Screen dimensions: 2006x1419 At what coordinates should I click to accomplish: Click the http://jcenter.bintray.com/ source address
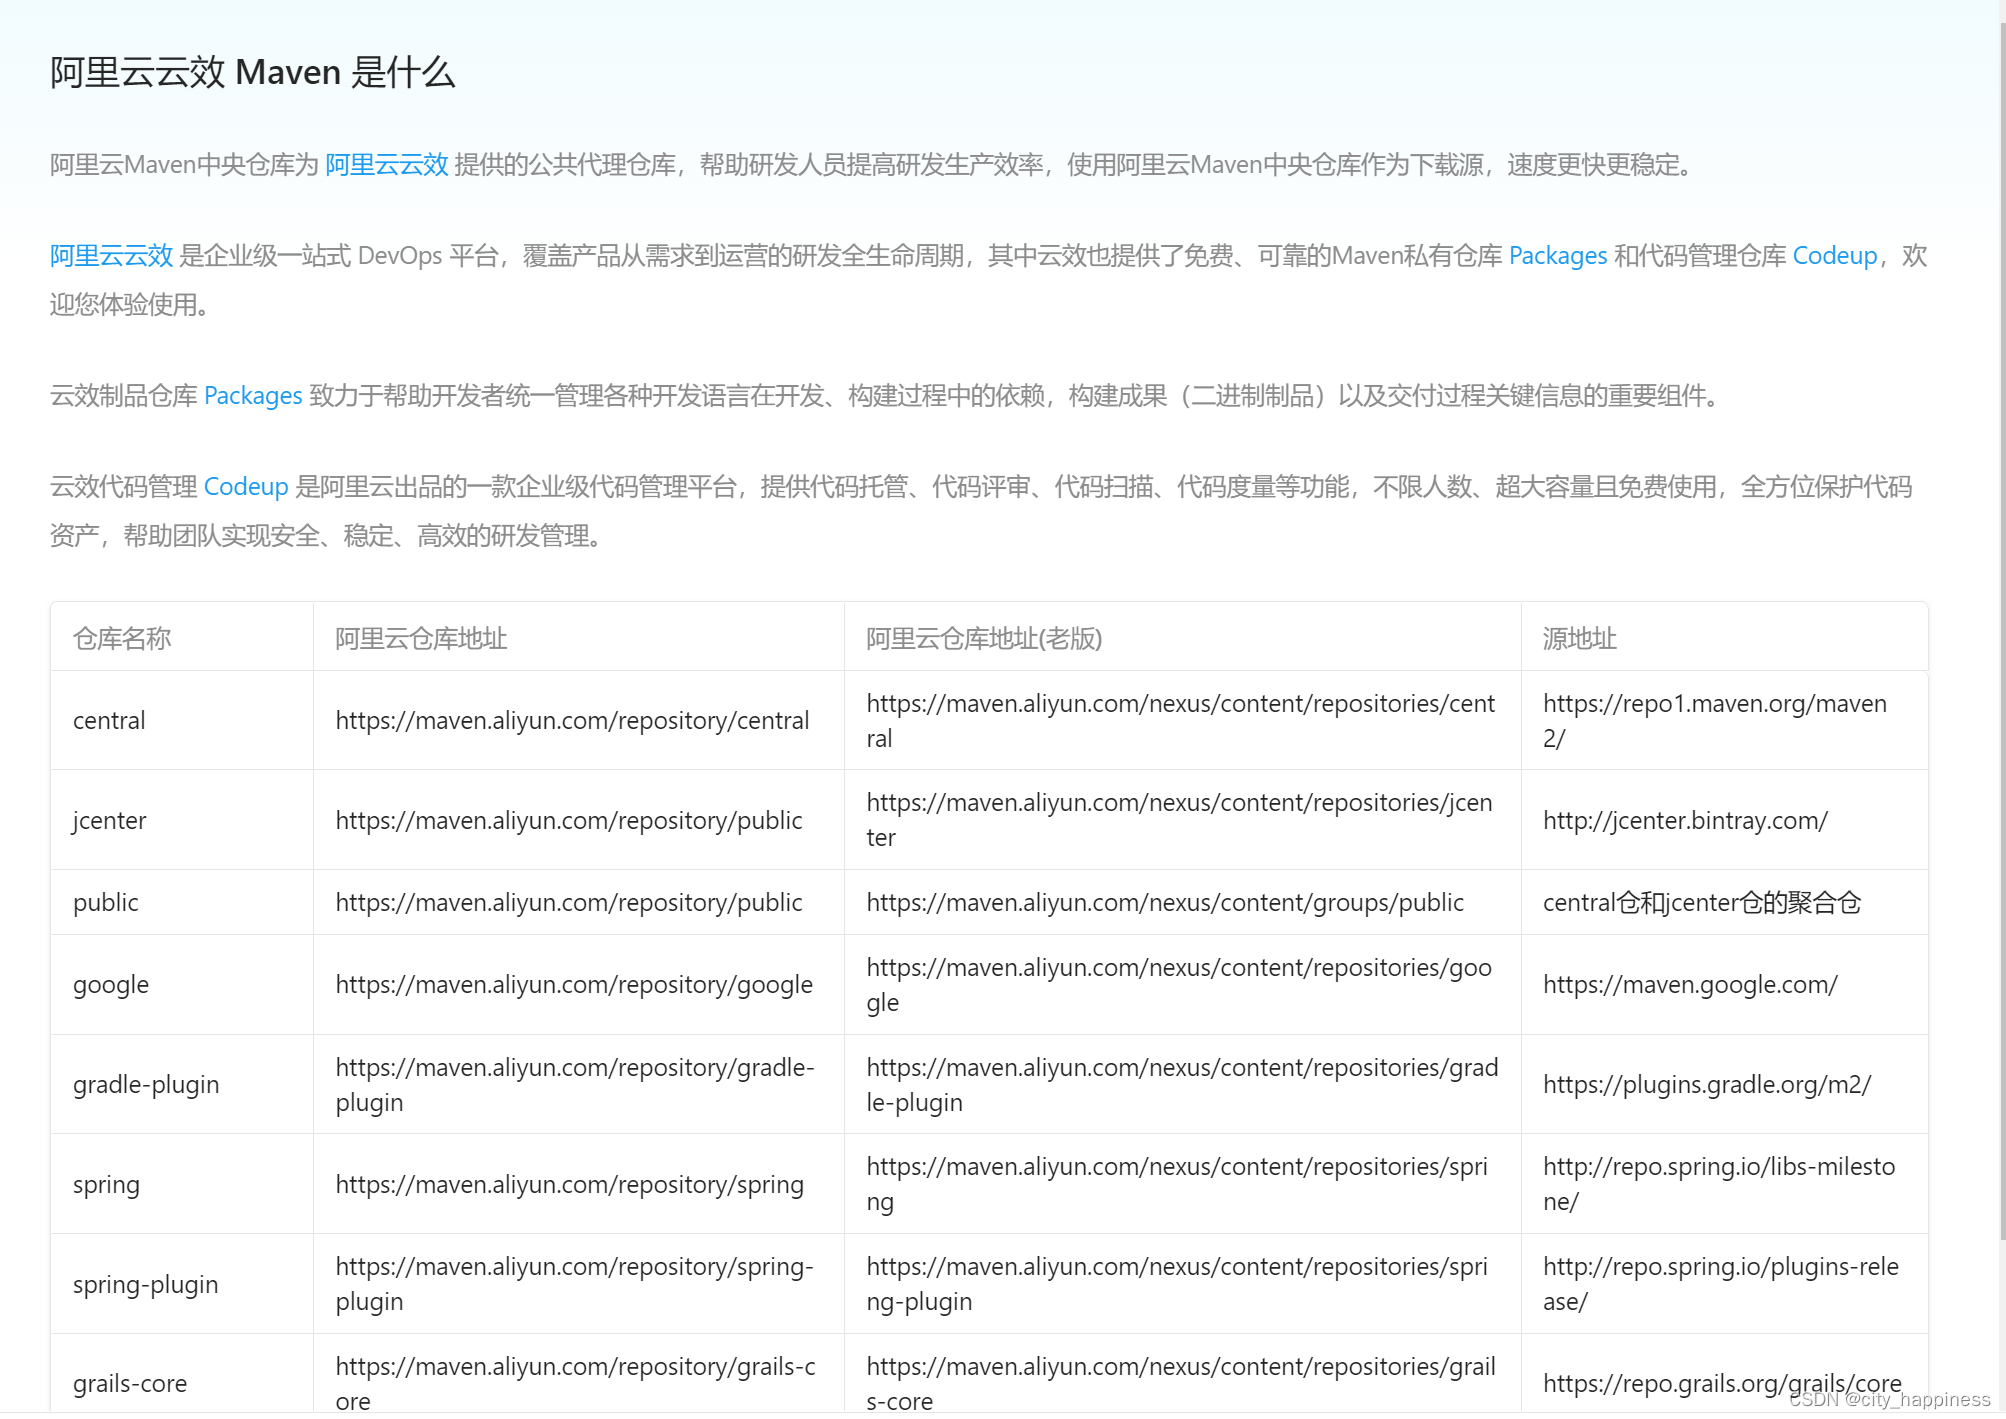point(1685,821)
